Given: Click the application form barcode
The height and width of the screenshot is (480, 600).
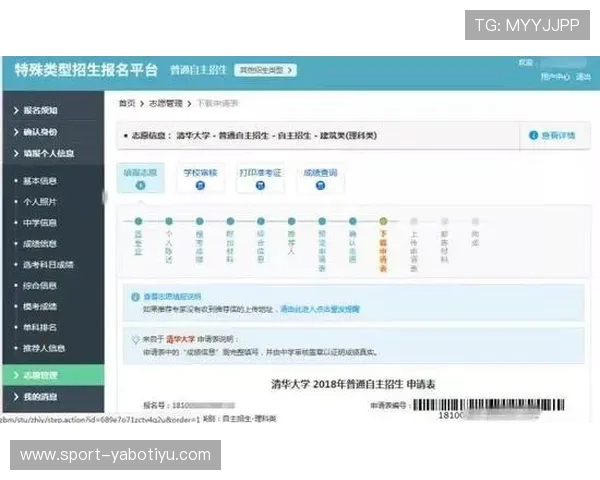Looking at the screenshot, I should (x=489, y=405).
